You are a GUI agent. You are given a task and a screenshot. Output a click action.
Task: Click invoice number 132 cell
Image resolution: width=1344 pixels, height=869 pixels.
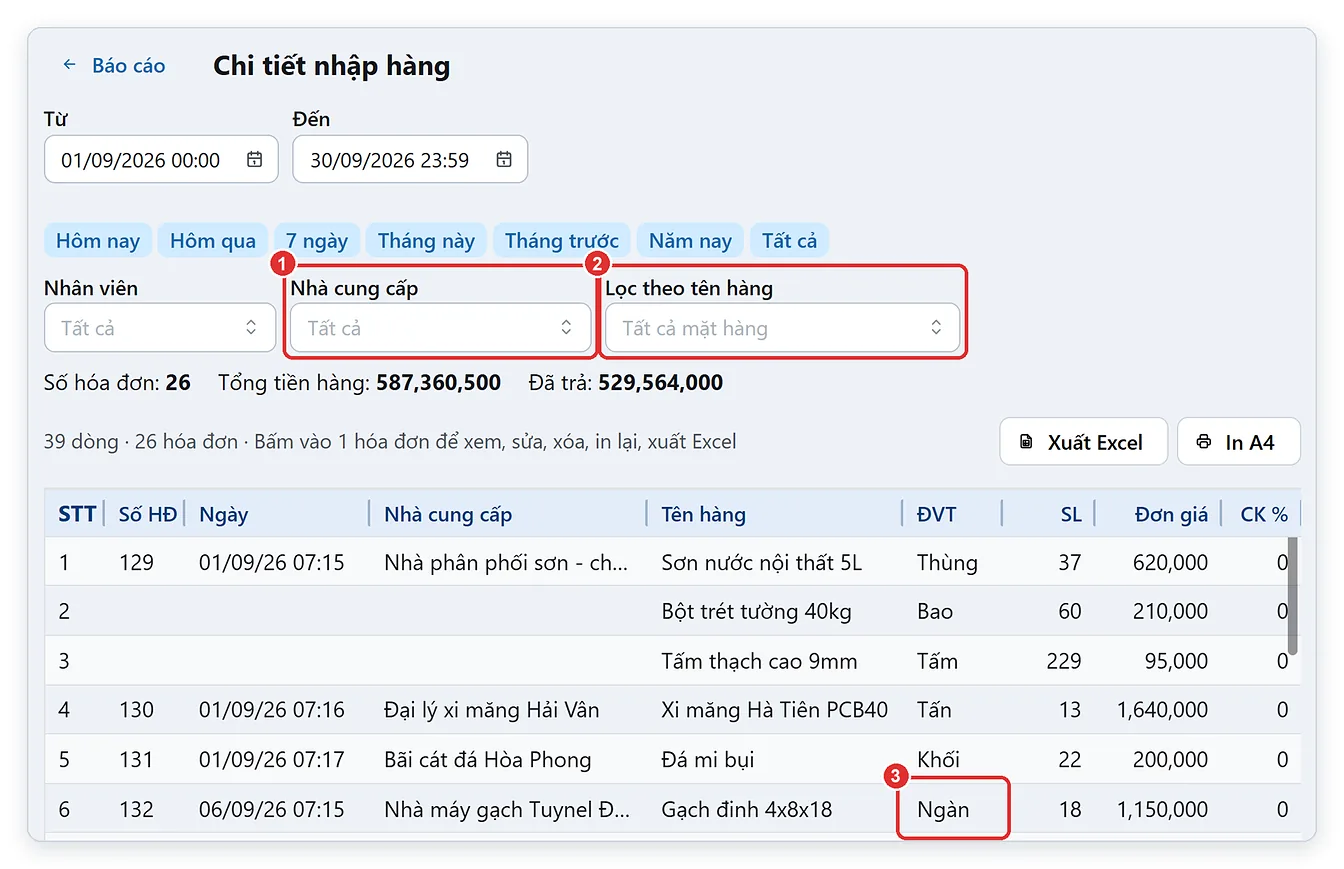(136, 810)
